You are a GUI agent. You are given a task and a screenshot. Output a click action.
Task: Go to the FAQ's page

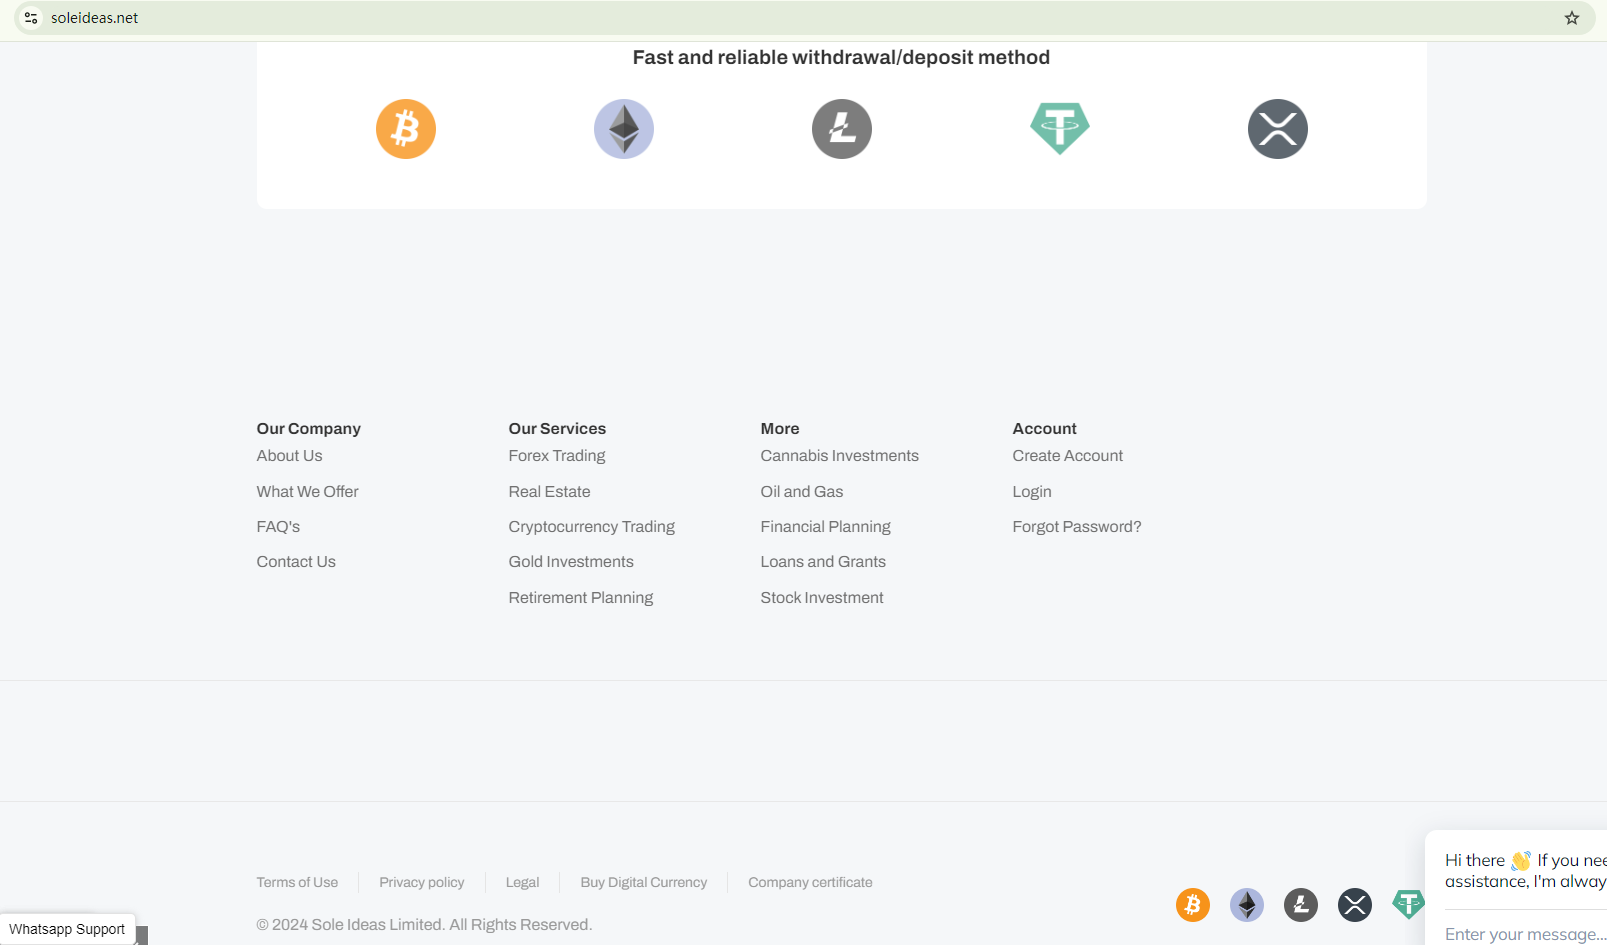[278, 527]
